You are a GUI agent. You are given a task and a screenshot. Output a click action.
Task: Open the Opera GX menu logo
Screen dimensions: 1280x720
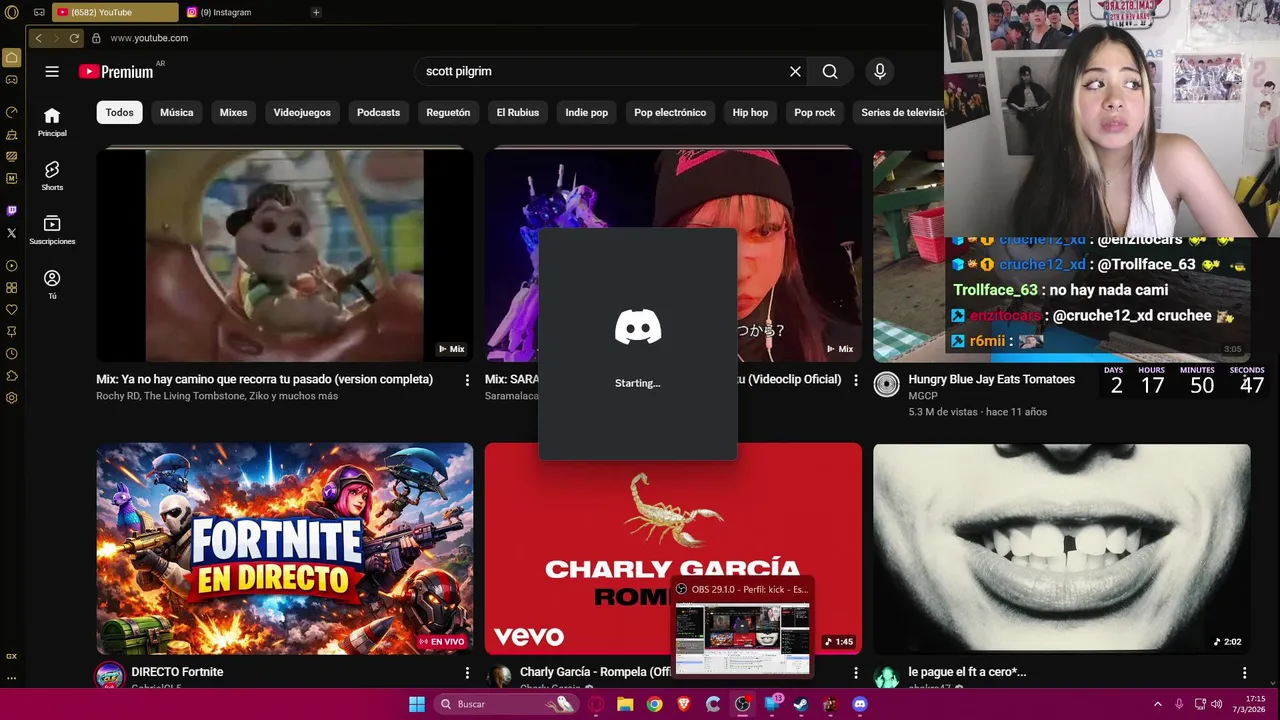(12, 12)
